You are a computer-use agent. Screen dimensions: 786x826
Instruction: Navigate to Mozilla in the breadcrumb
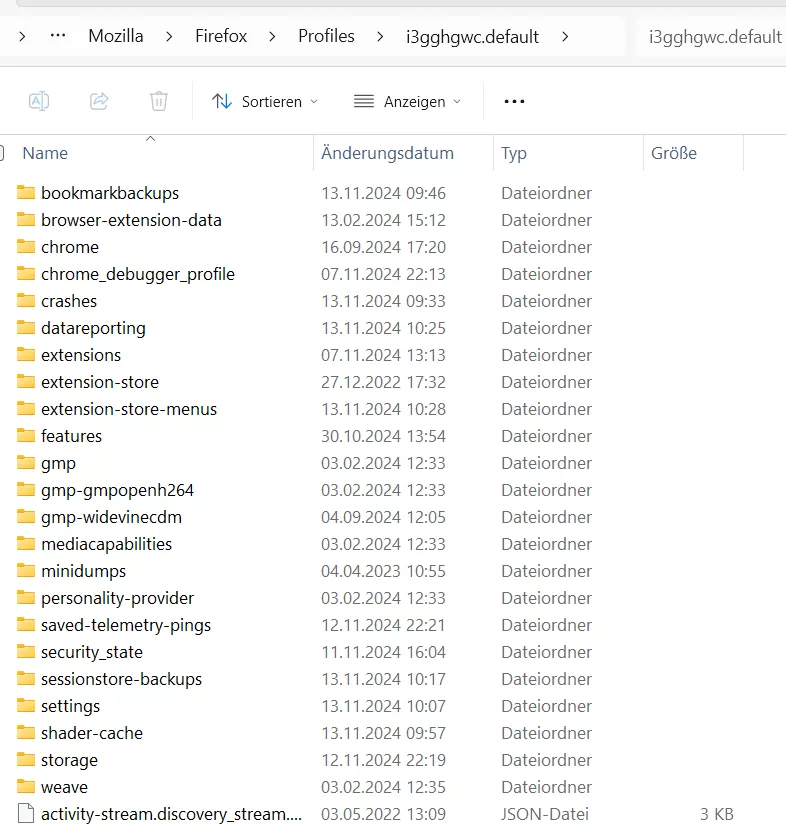(116, 36)
